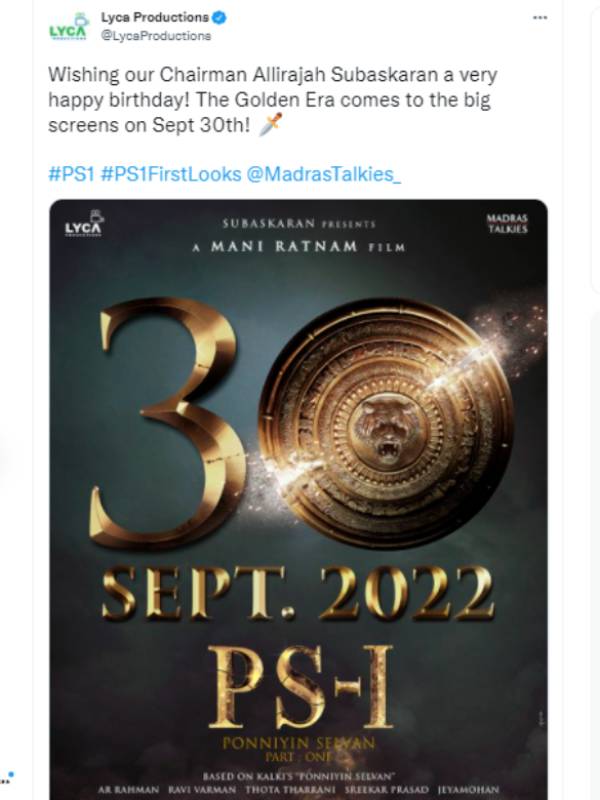This screenshot has width=600, height=800.
Task: Click the Lyca logo on the poster
Action: click(84, 226)
